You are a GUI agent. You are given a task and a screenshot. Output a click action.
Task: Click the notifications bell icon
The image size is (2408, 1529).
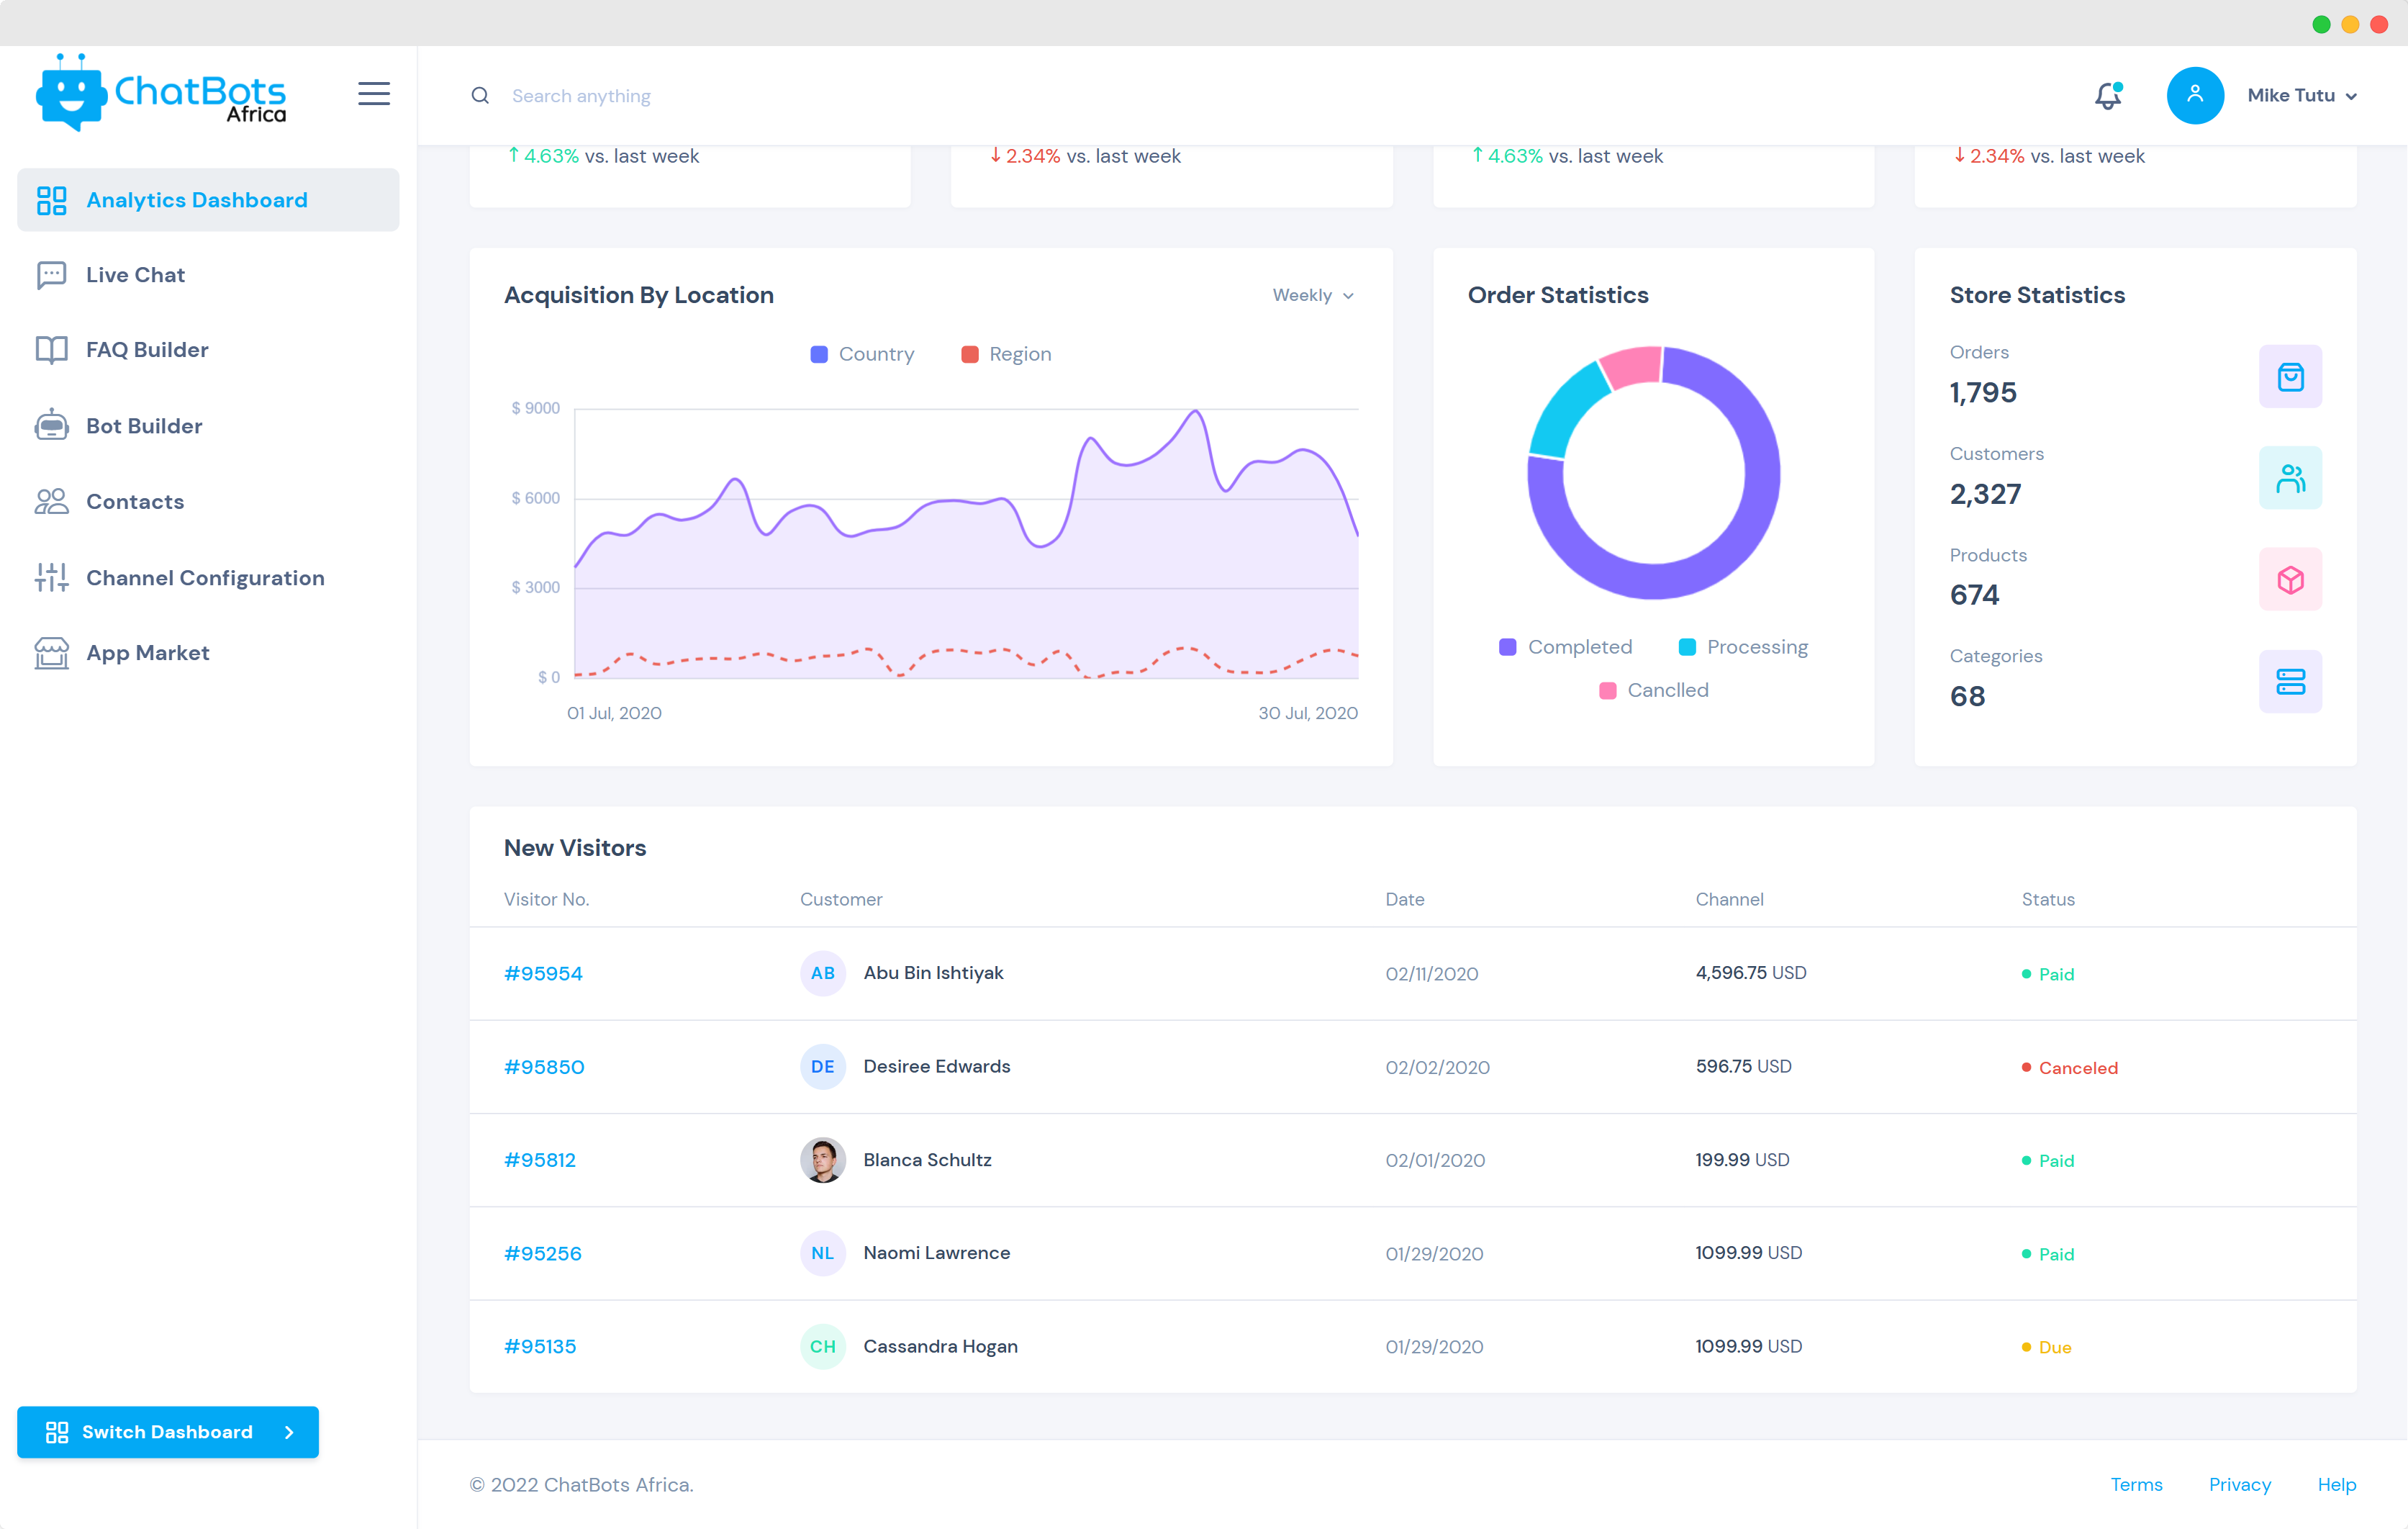point(2106,95)
